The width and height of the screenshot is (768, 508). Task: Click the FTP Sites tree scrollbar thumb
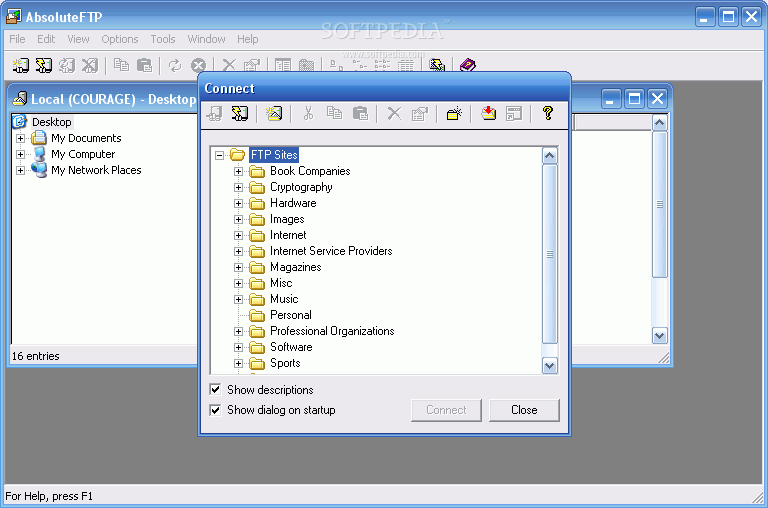click(550, 254)
